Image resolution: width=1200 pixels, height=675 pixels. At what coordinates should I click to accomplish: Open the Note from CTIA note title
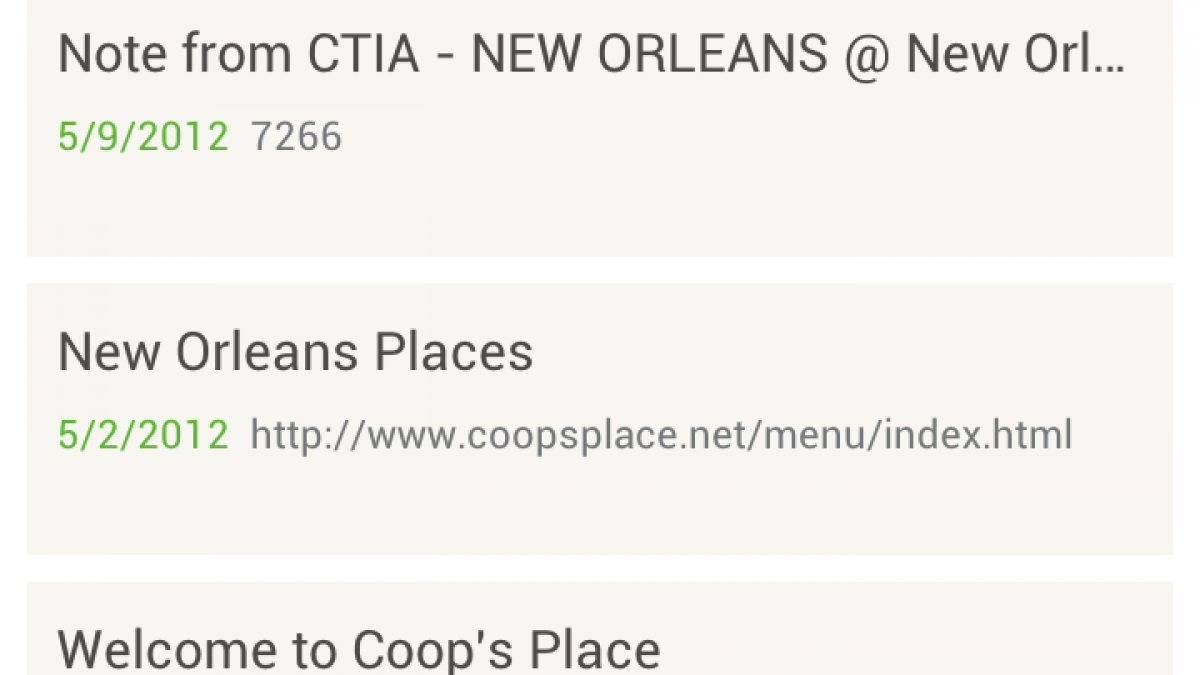pos(590,55)
